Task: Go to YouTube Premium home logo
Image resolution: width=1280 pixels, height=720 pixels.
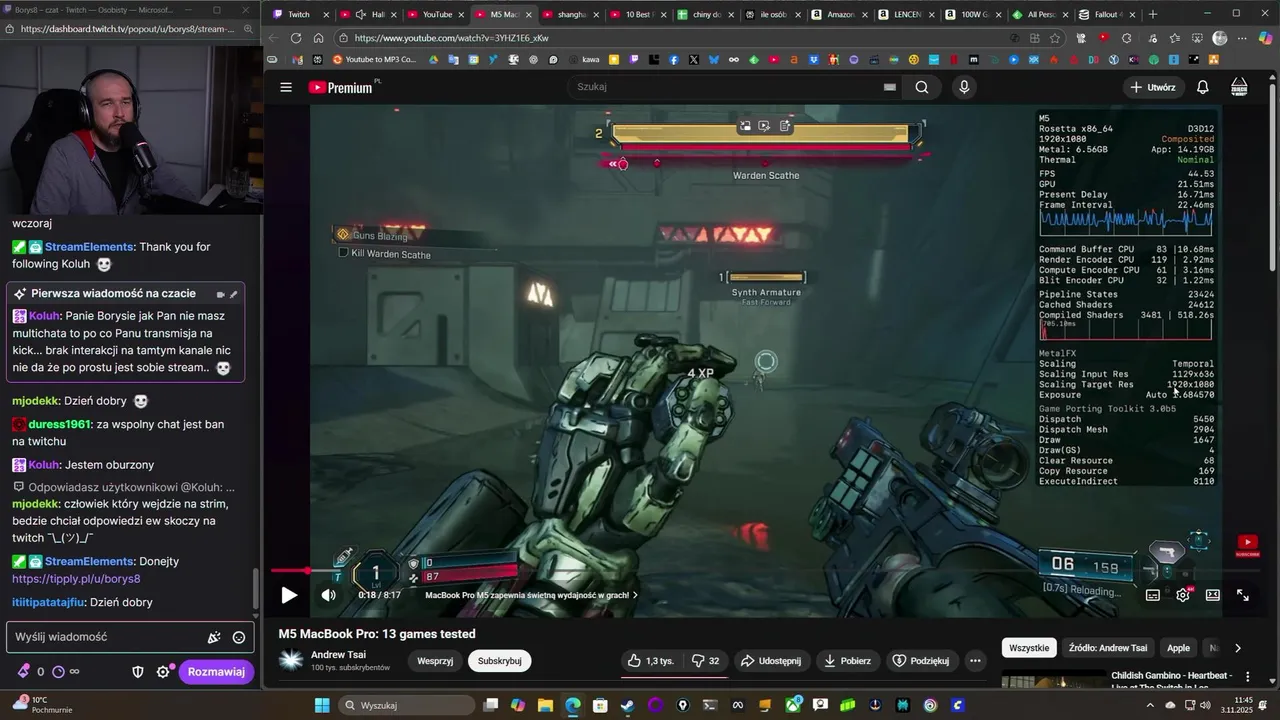Action: pyautogui.click(x=343, y=87)
